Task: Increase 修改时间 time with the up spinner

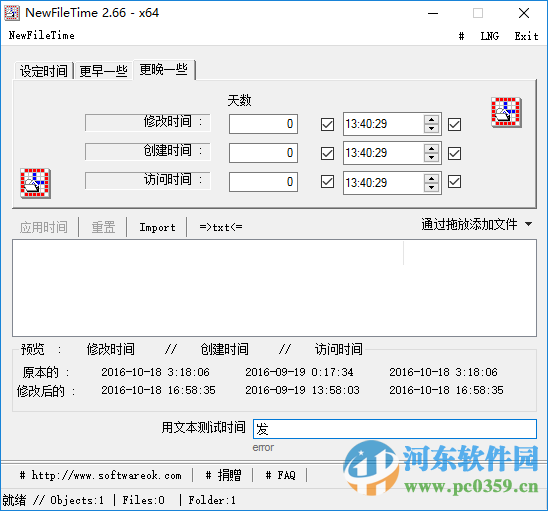Action: 432,120
